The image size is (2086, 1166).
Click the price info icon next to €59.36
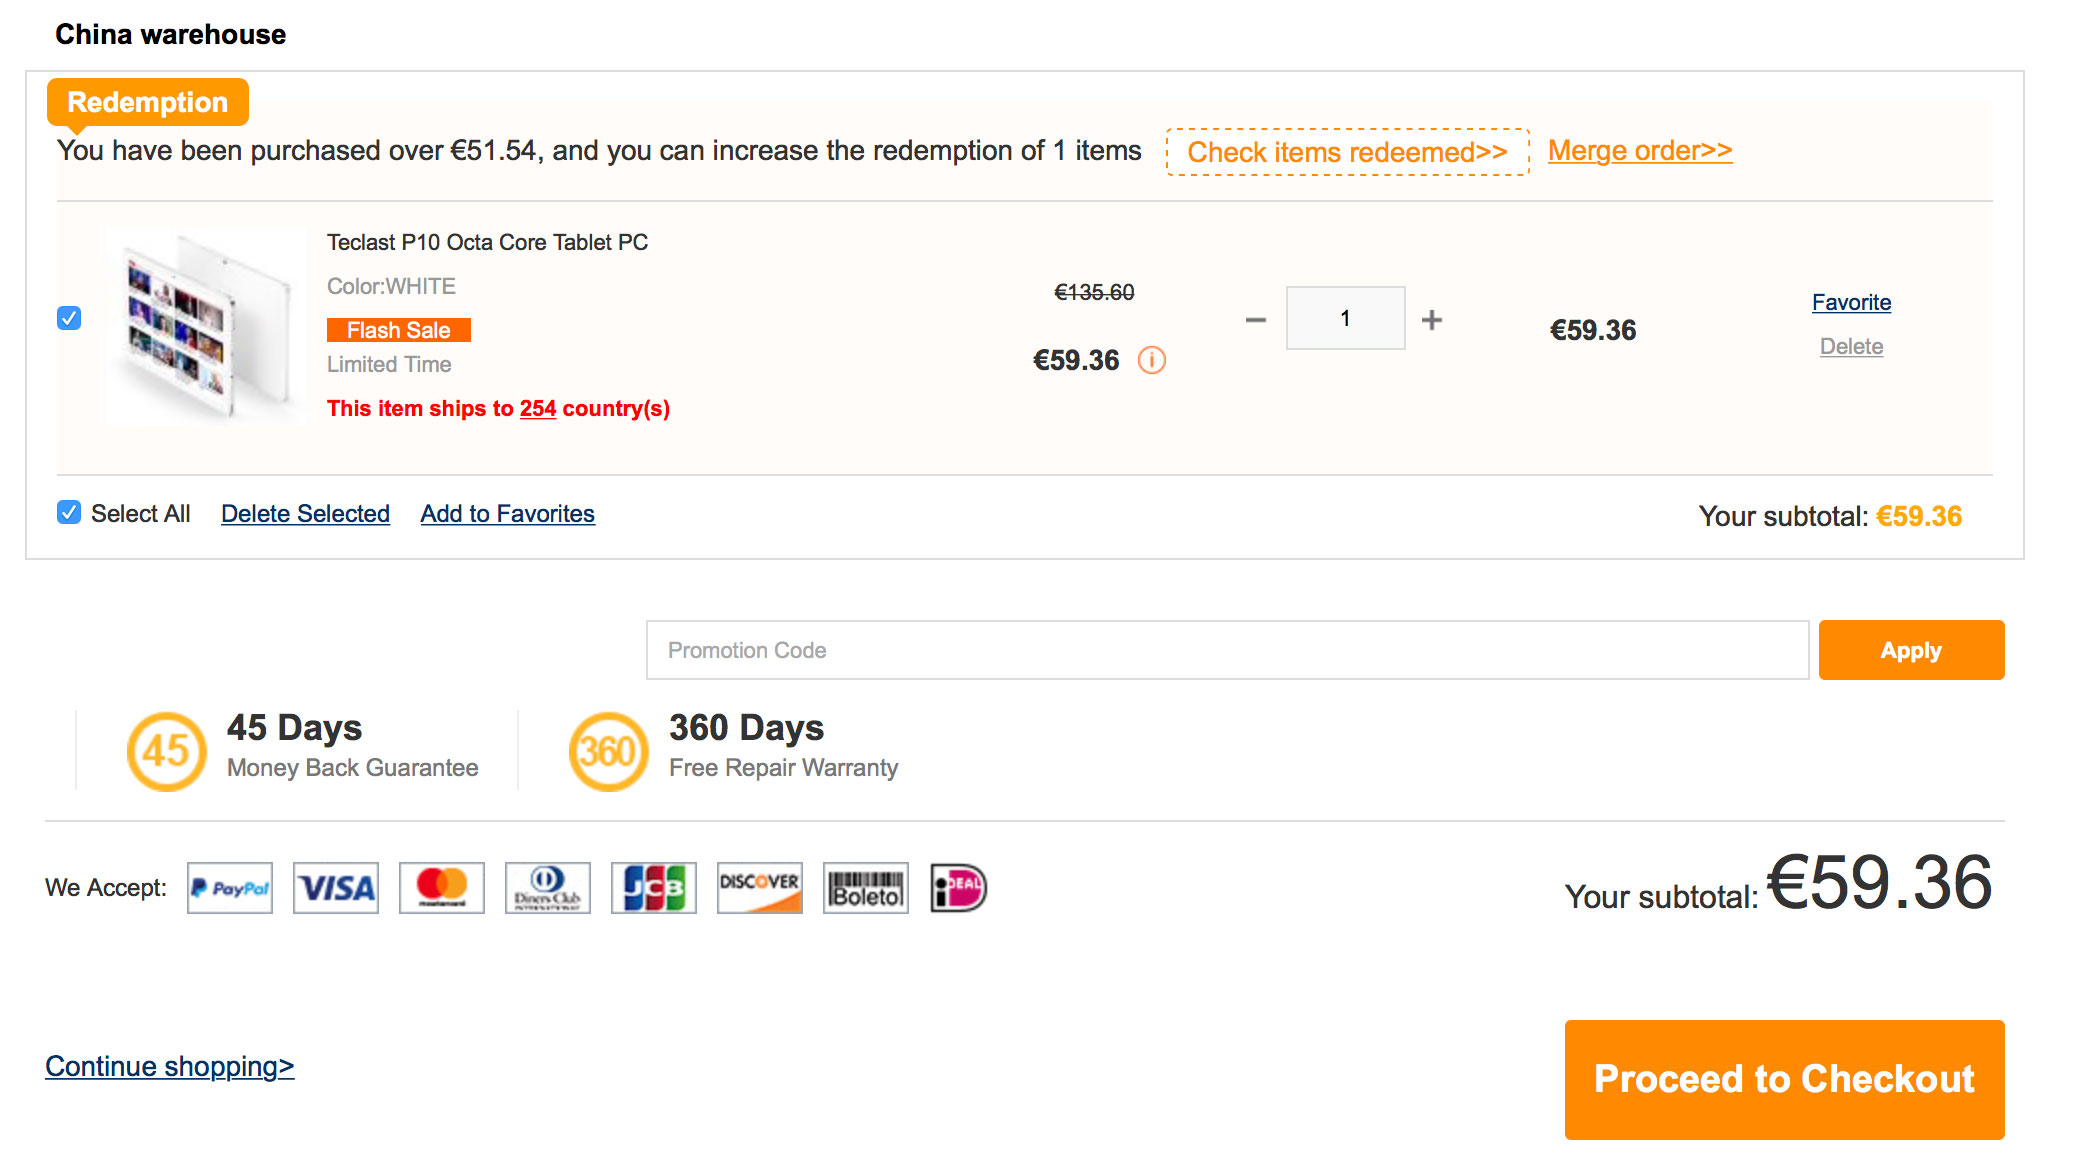[x=1152, y=360]
